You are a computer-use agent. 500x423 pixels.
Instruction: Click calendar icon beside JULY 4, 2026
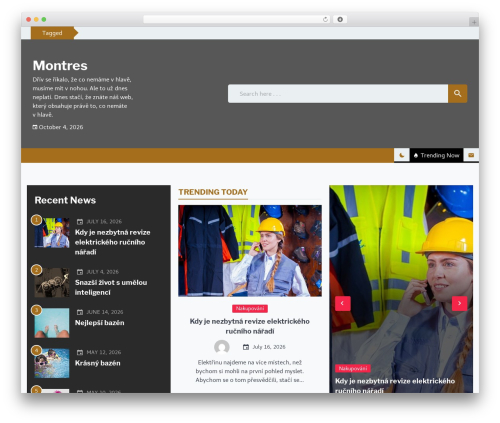pos(80,272)
